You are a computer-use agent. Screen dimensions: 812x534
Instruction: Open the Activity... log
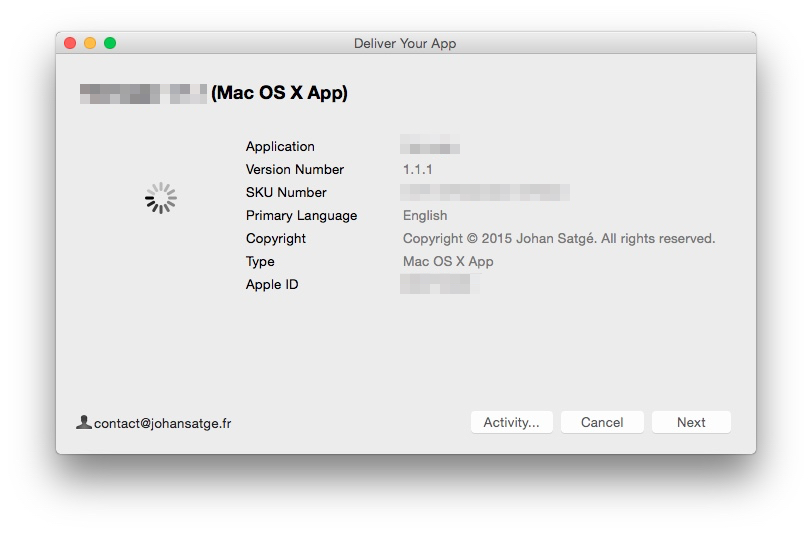(x=511, y=422)
